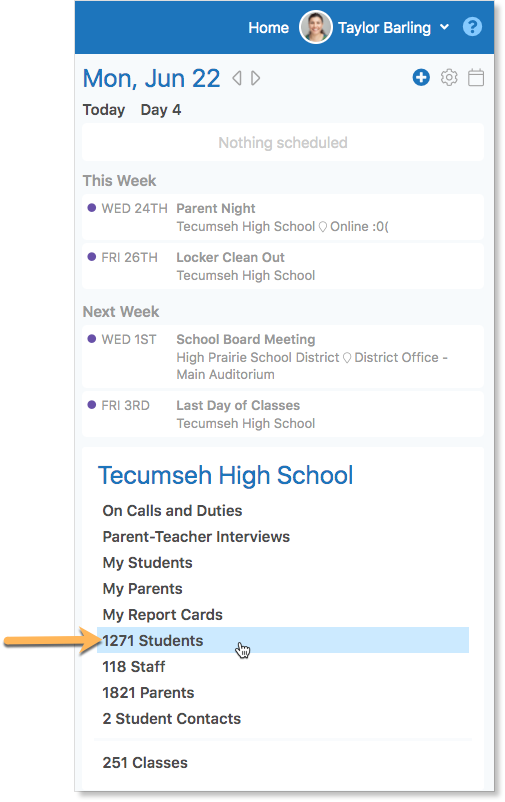Image resolution: width=505 pixels, height=802 pixels.
Task: Go to next day arrow
Action: point(255,78)
